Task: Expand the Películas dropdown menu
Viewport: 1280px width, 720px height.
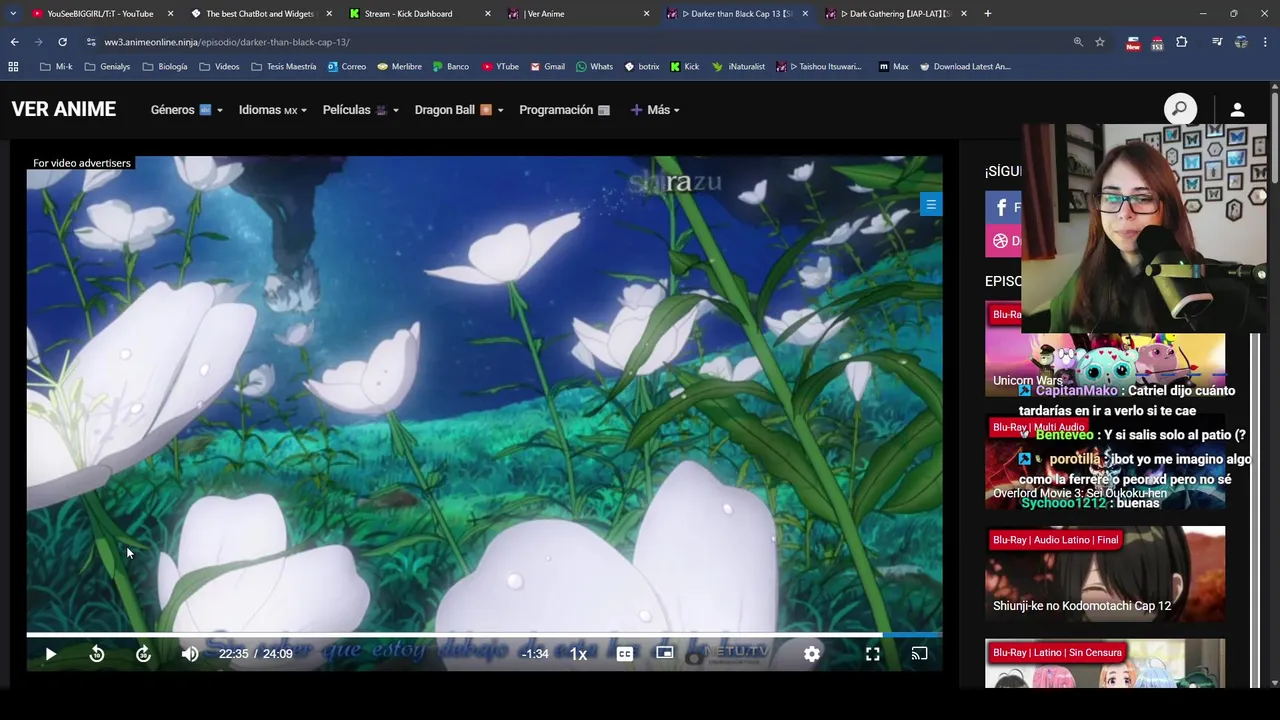Action: click(x=360, y=110)
